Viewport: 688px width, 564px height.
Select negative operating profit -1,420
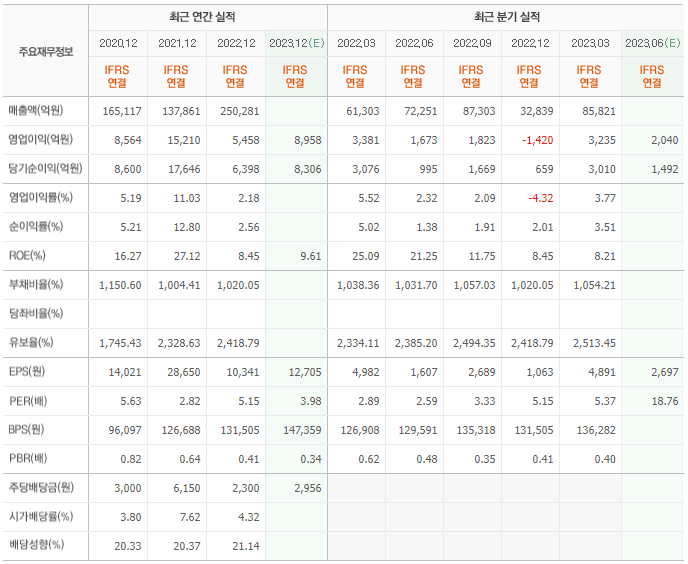pos(538,140)
